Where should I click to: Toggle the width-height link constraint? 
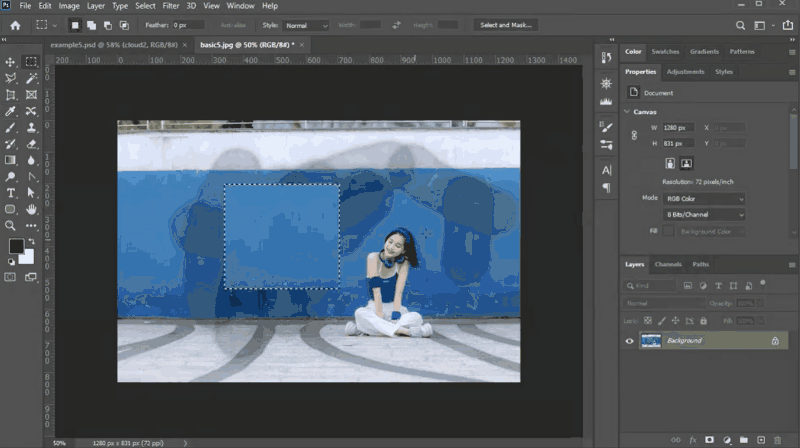point(633,135)
